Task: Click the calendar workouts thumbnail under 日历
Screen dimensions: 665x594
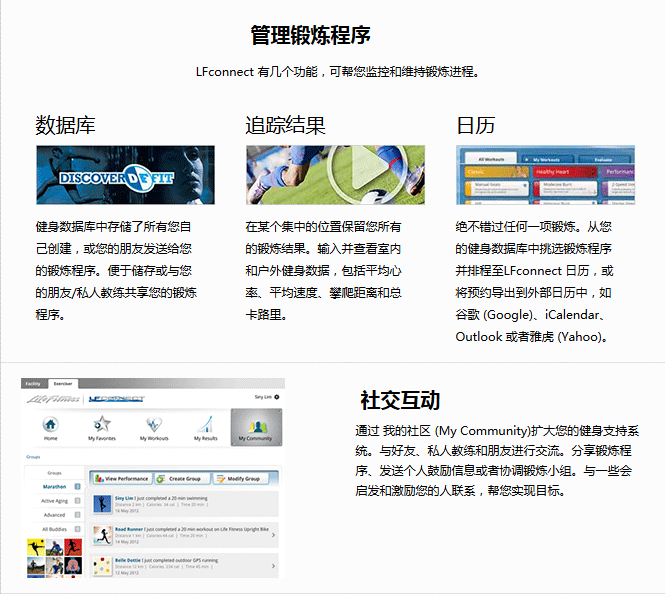Action: tap(545, 175)
